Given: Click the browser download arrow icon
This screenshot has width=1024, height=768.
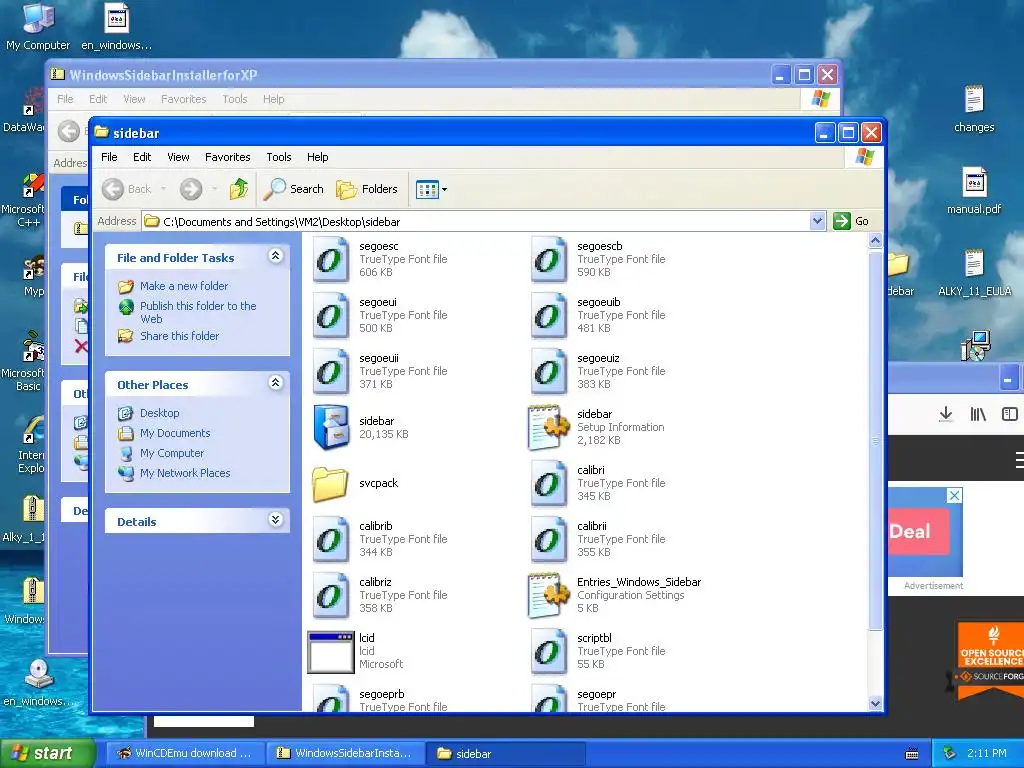Looking at the screenshot, I should point(945,414).
